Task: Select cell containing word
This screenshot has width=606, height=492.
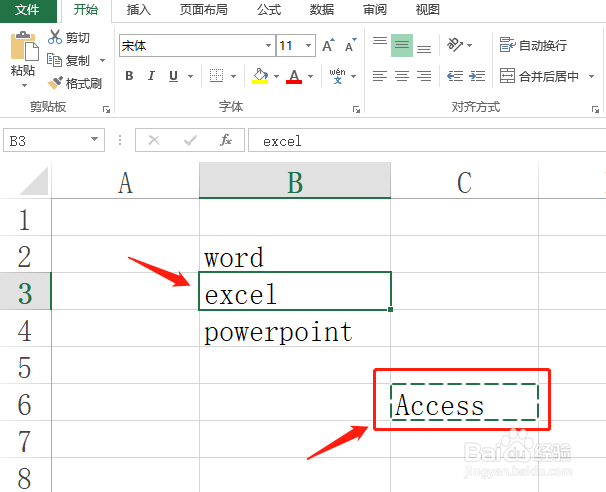Action: coord(295,254)
